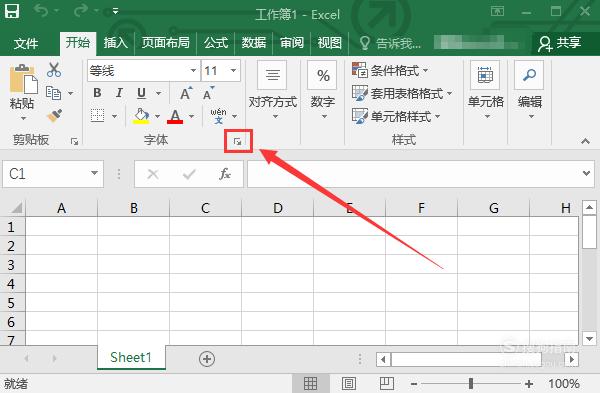Image resolution: width=600 pixels, height=393 pixels.
Task: Open the 单元格 cells group
Action: (x=486, y=91)
